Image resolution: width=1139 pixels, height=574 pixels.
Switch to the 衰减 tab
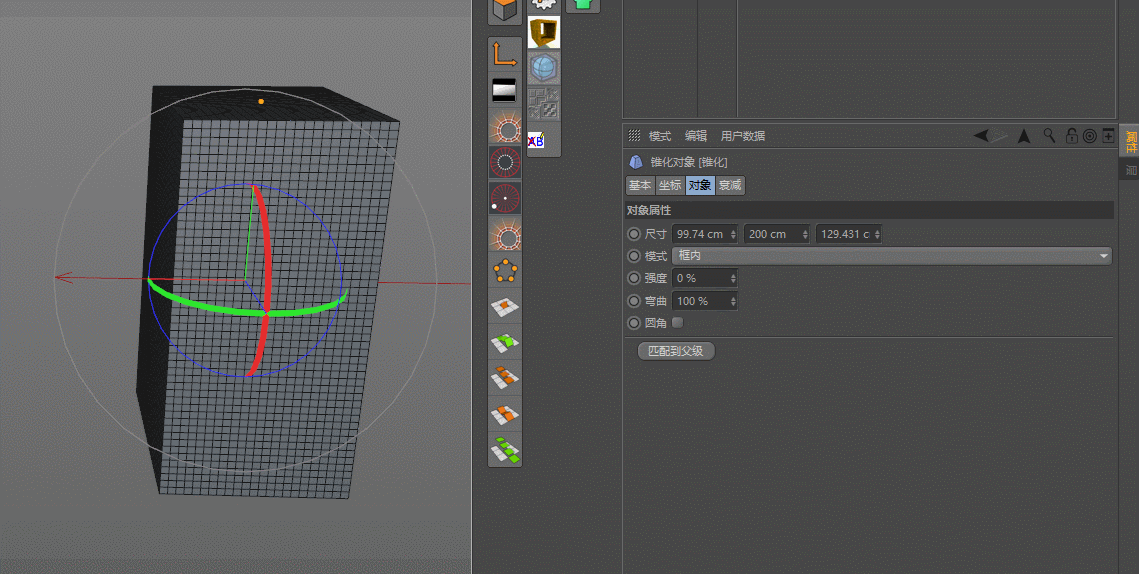[730, 185]
